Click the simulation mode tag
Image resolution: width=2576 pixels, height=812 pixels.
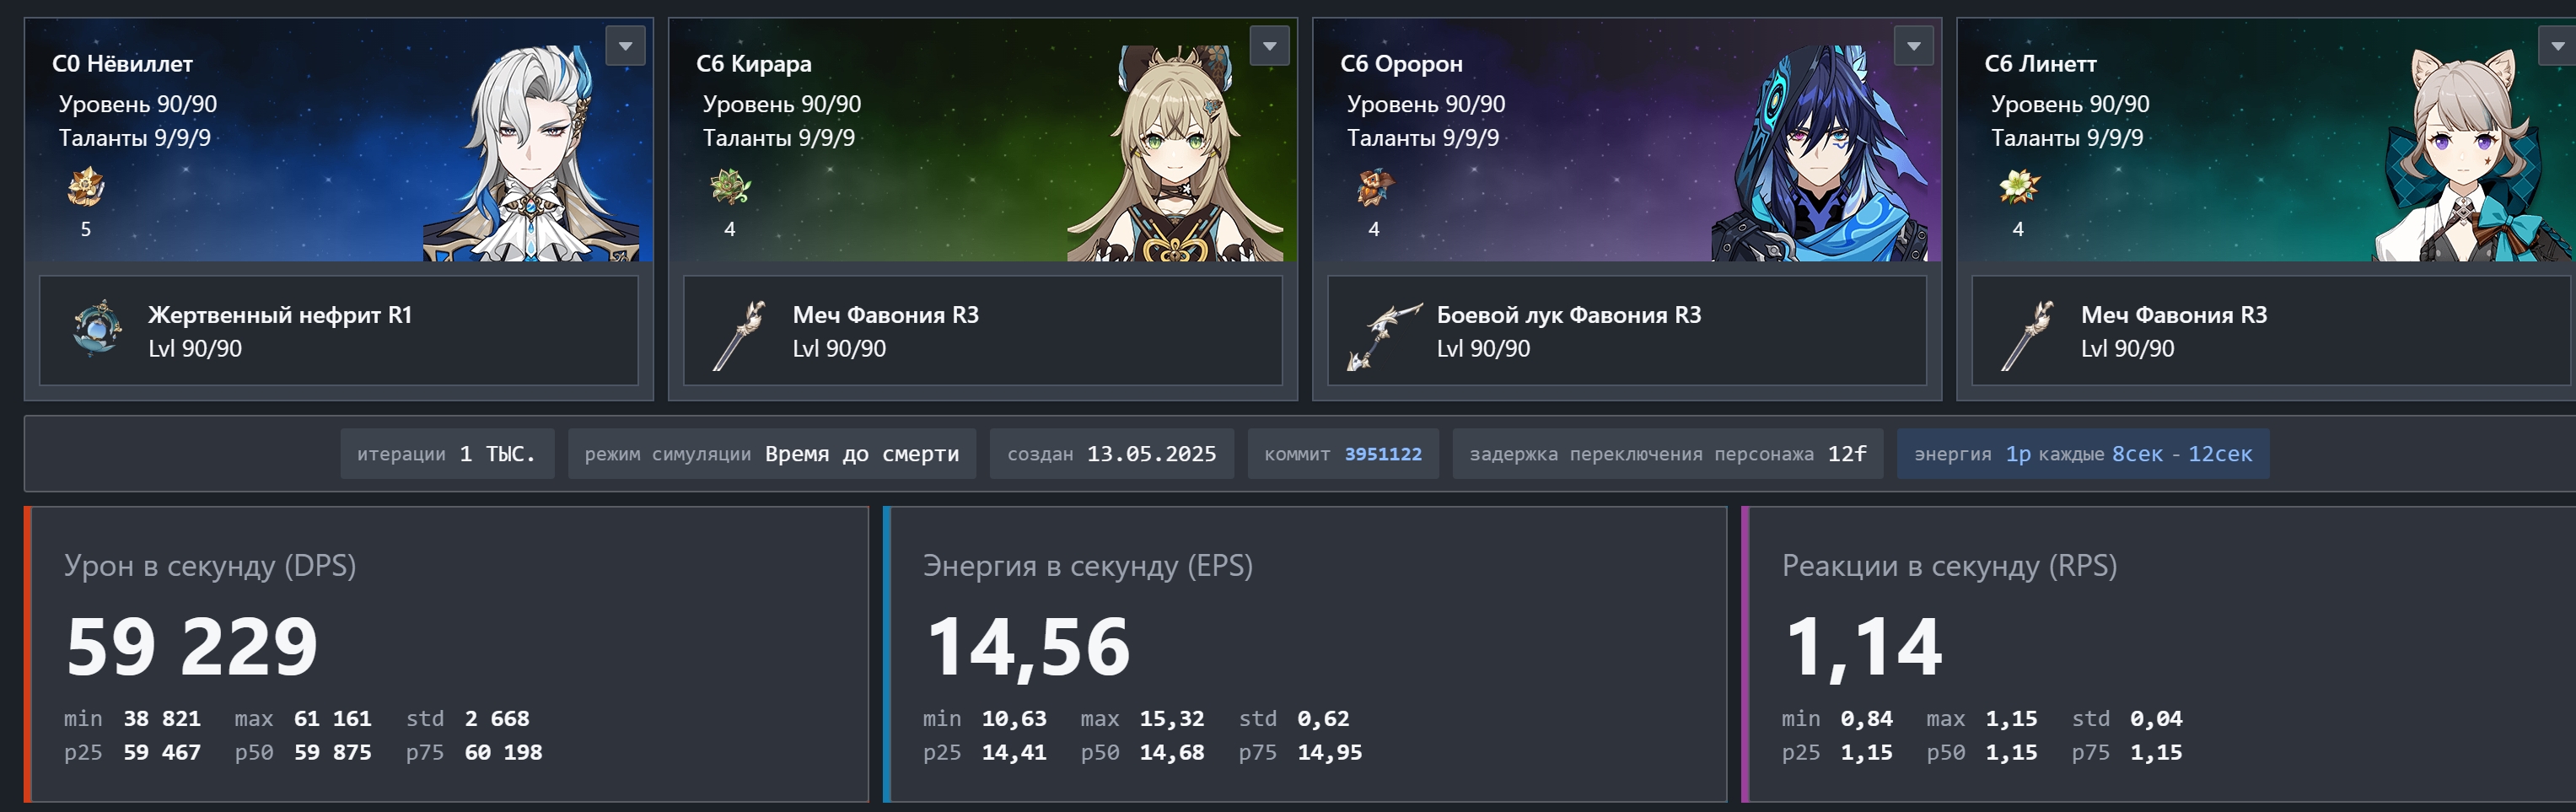(x=772, y=454)
